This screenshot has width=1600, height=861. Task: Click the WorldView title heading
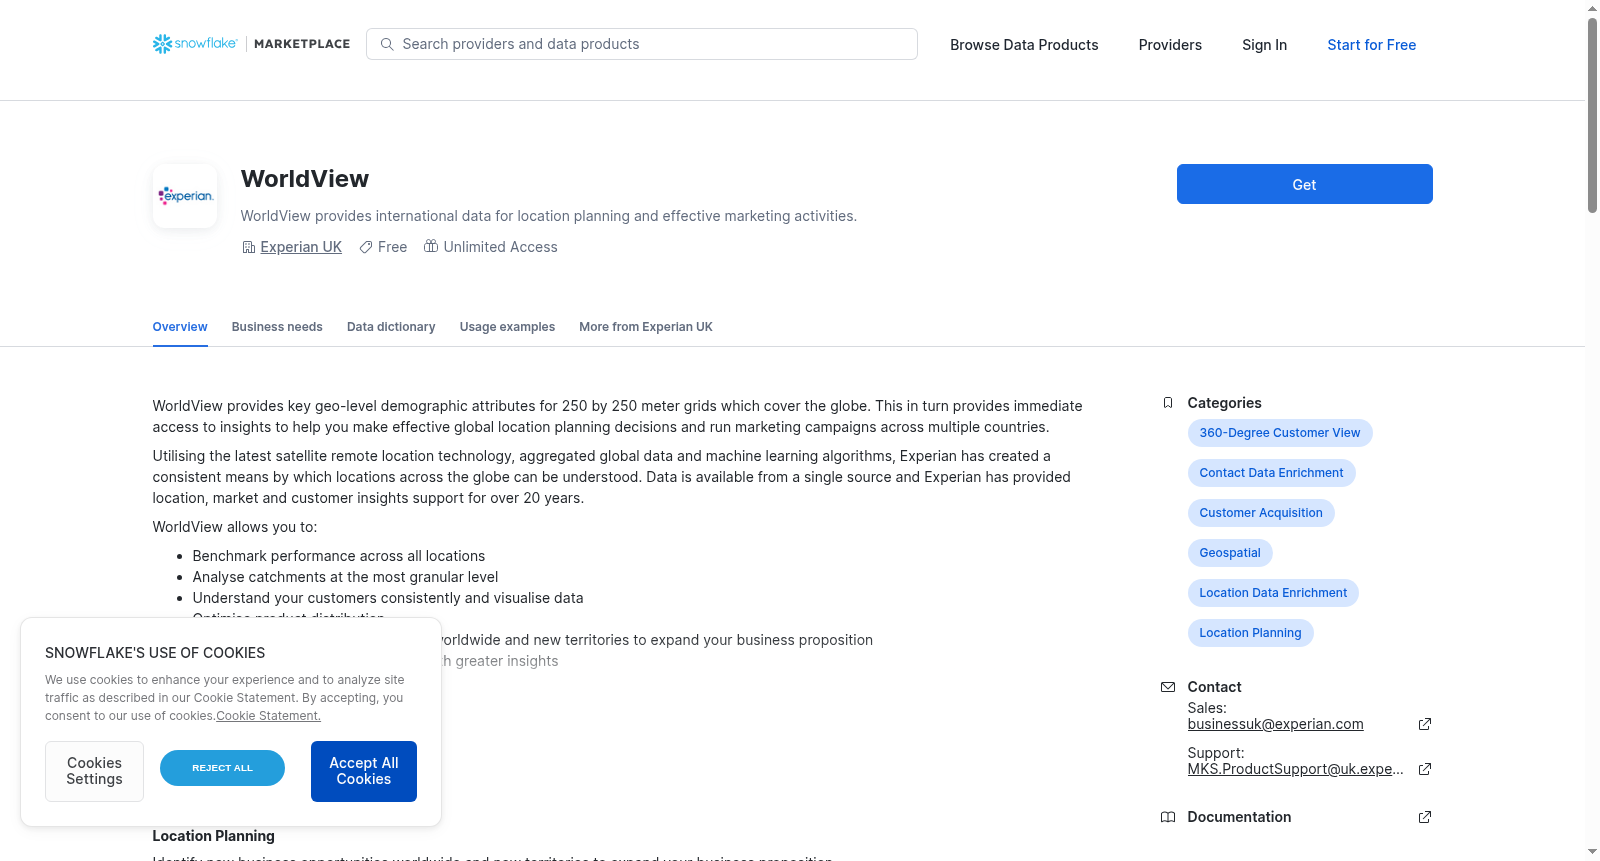click(x=305, y=179)
